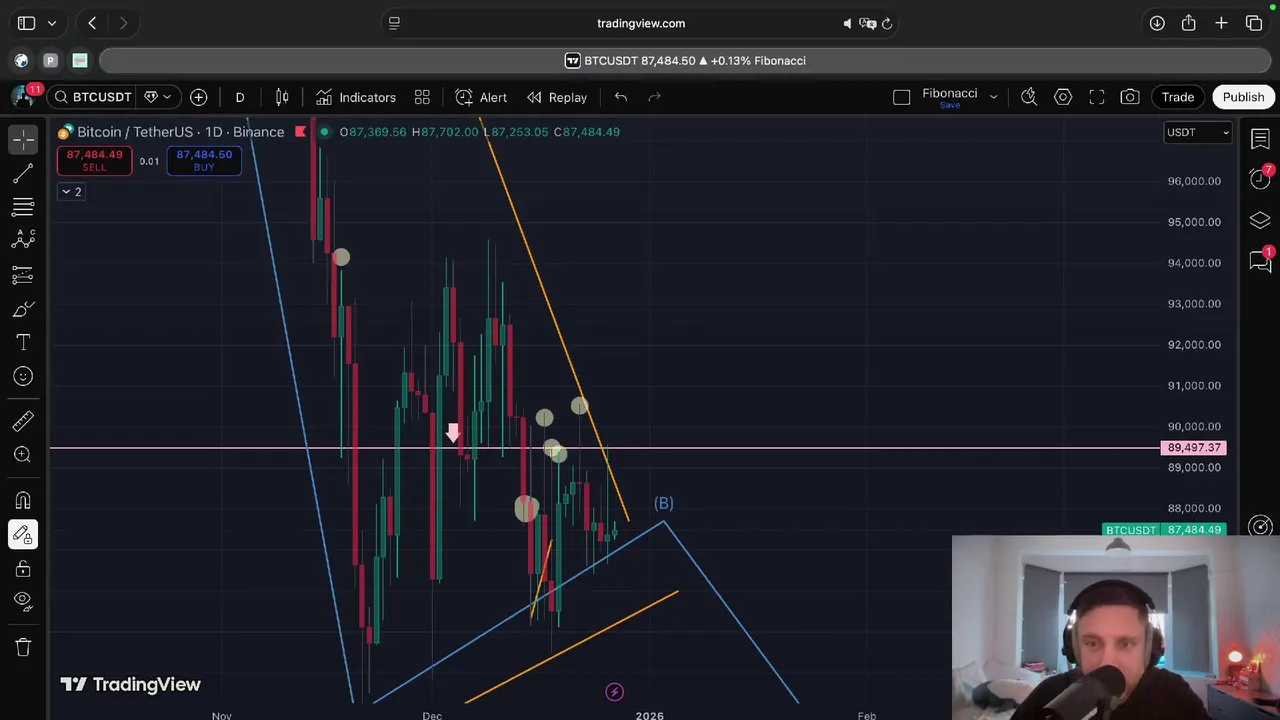Select the zoom in tool
Viewport: 1280px width, 720px height.
[x=23, y=455]
